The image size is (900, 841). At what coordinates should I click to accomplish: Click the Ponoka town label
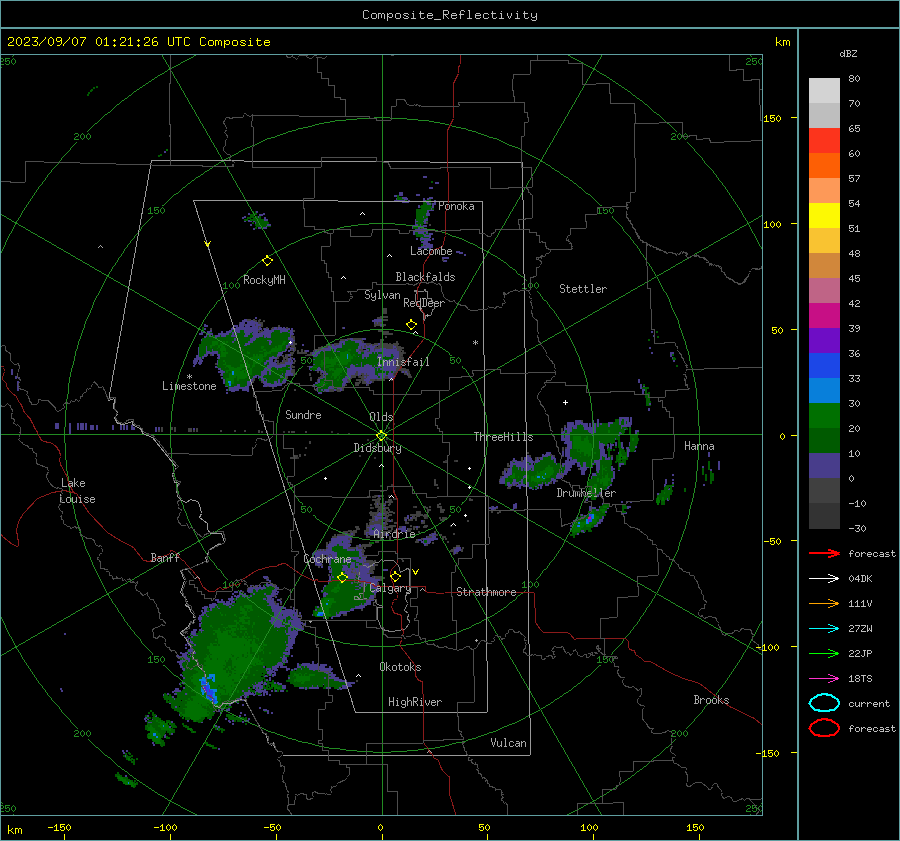click(x=456, y=206)
